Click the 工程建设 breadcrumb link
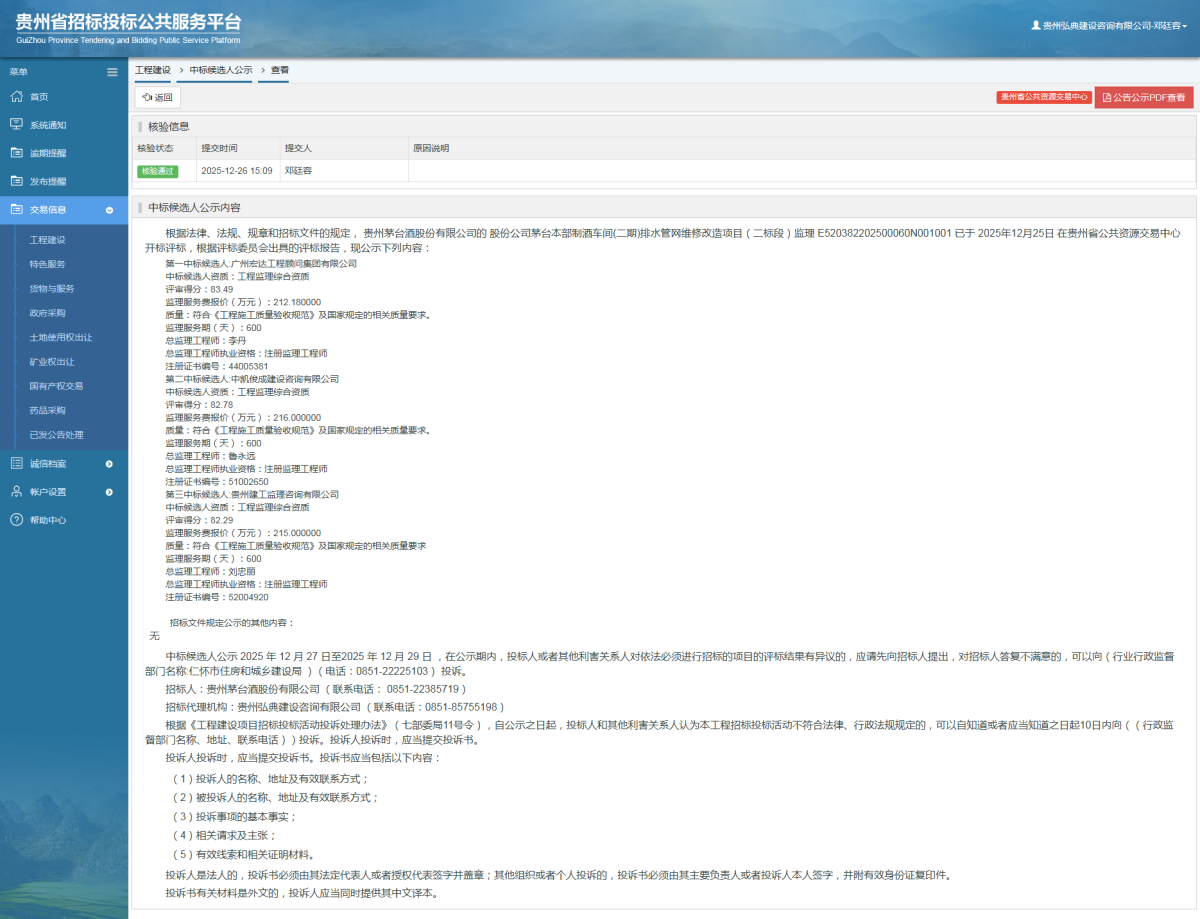The height and width of the screenshot is (919, 1200). (153, 70)
